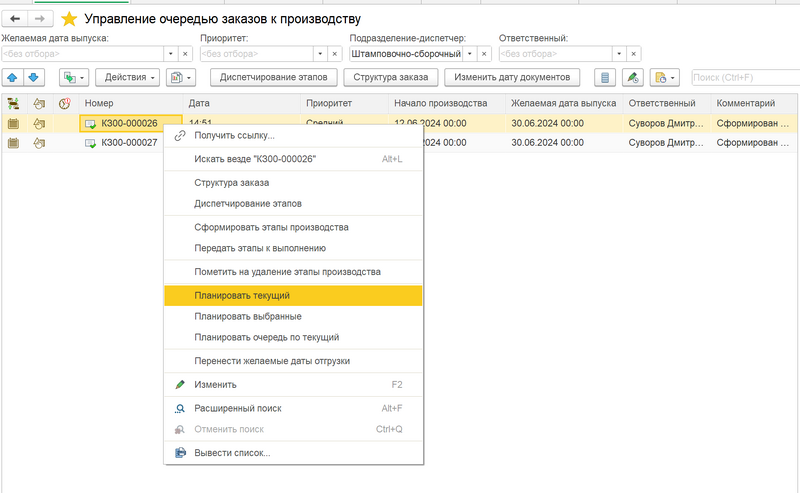Open the Ответственный filter dropdown
800x493 pixels.
(x=619, y=54)
